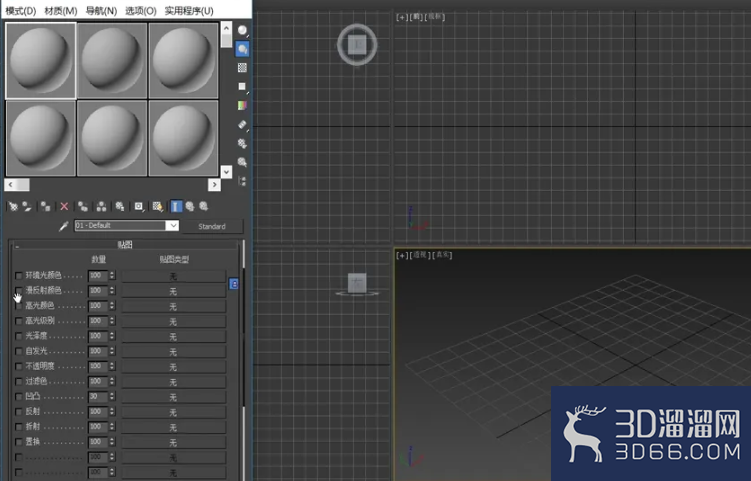Image resolution: width=751 pixels, height=481 pixels.
Task: Open the [线框] shading menu
Action: pyautogui.click(x=435, y=17)
